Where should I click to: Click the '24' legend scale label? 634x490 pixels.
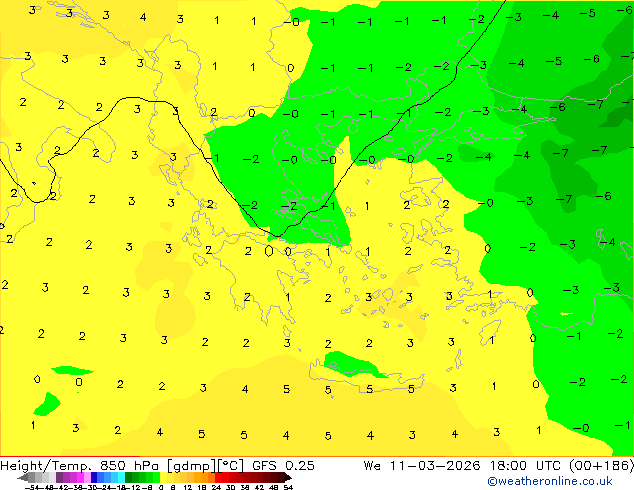[216, 487]
